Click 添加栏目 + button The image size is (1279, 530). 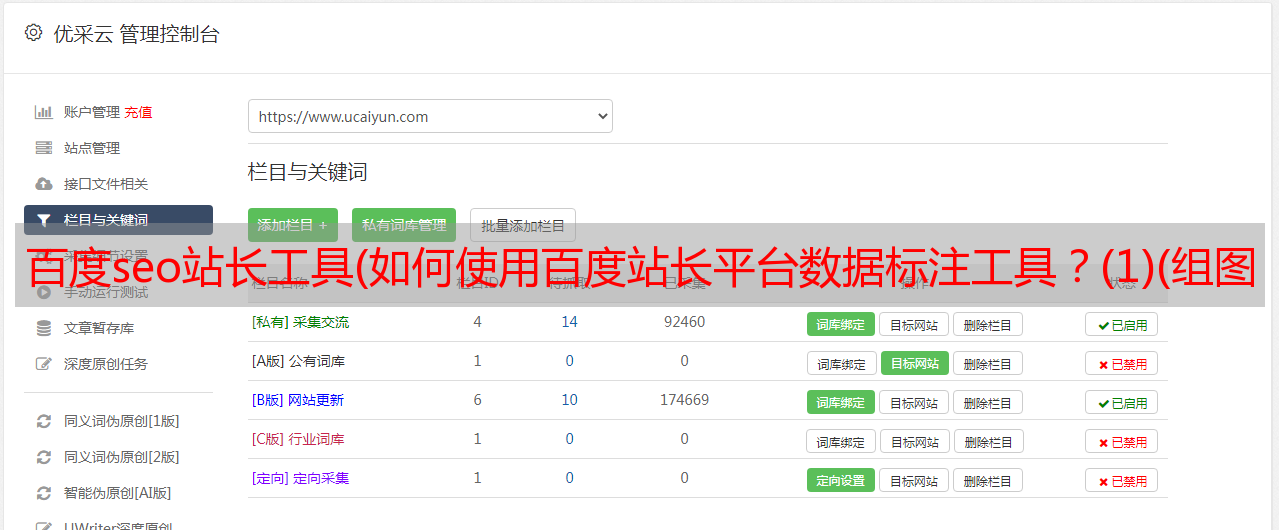click(x=292, y=225)
